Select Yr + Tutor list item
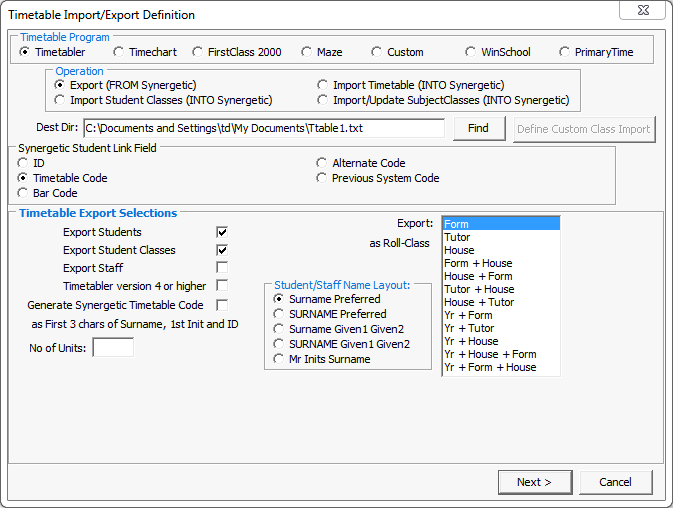673x508 pixels. click(501, 328)
